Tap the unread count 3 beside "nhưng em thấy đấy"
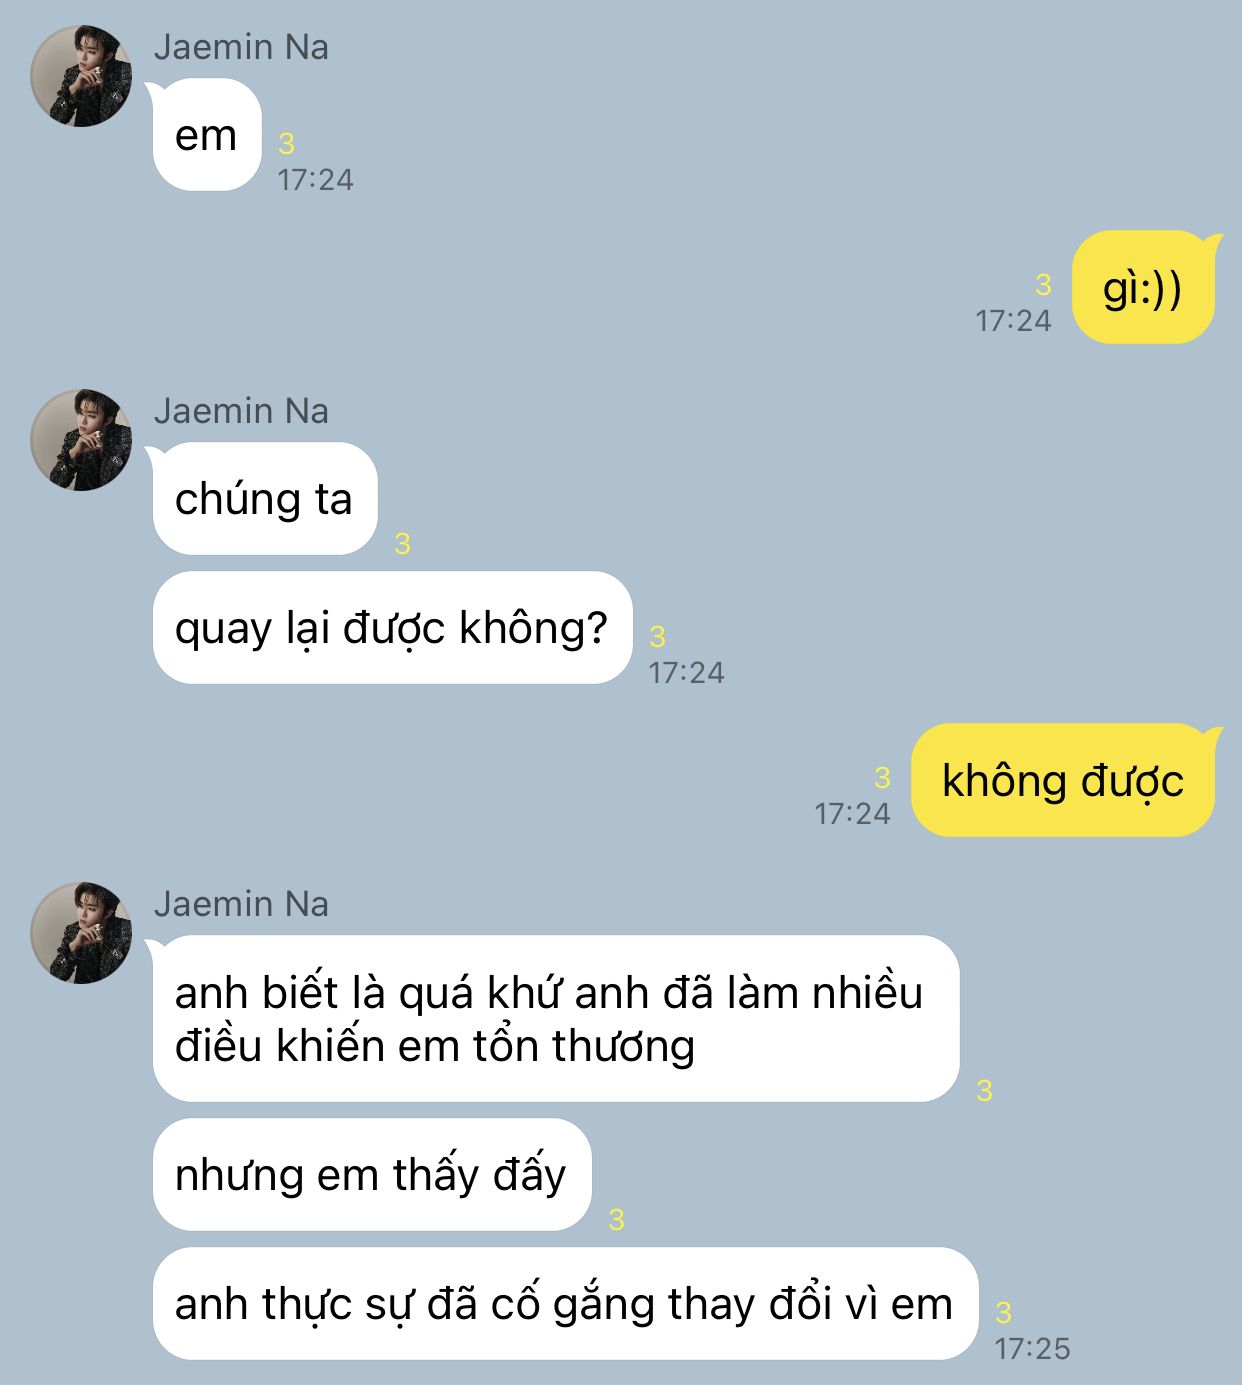This screenshot has height=1385, width=1242. pyautogui.click(x=616, y=1220)
